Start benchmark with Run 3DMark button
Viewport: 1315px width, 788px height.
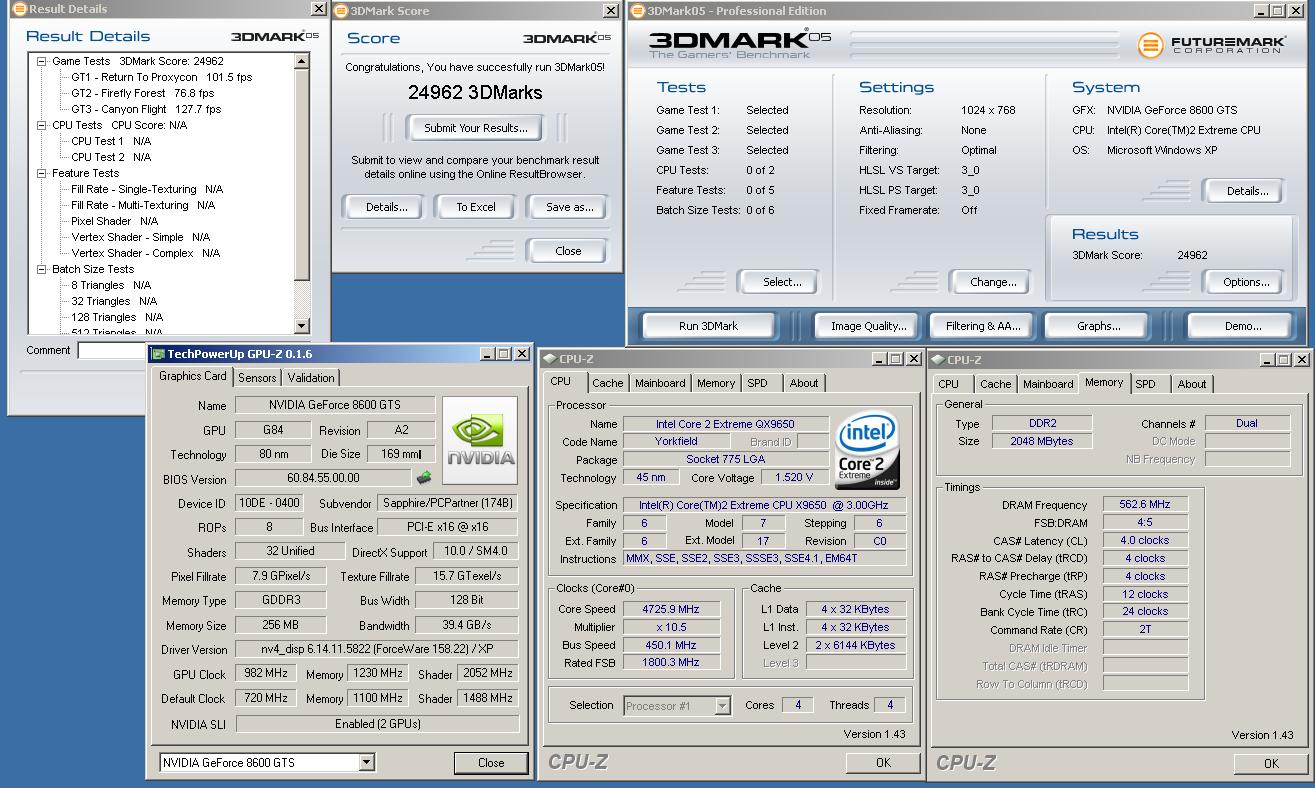tap(708, 326)
